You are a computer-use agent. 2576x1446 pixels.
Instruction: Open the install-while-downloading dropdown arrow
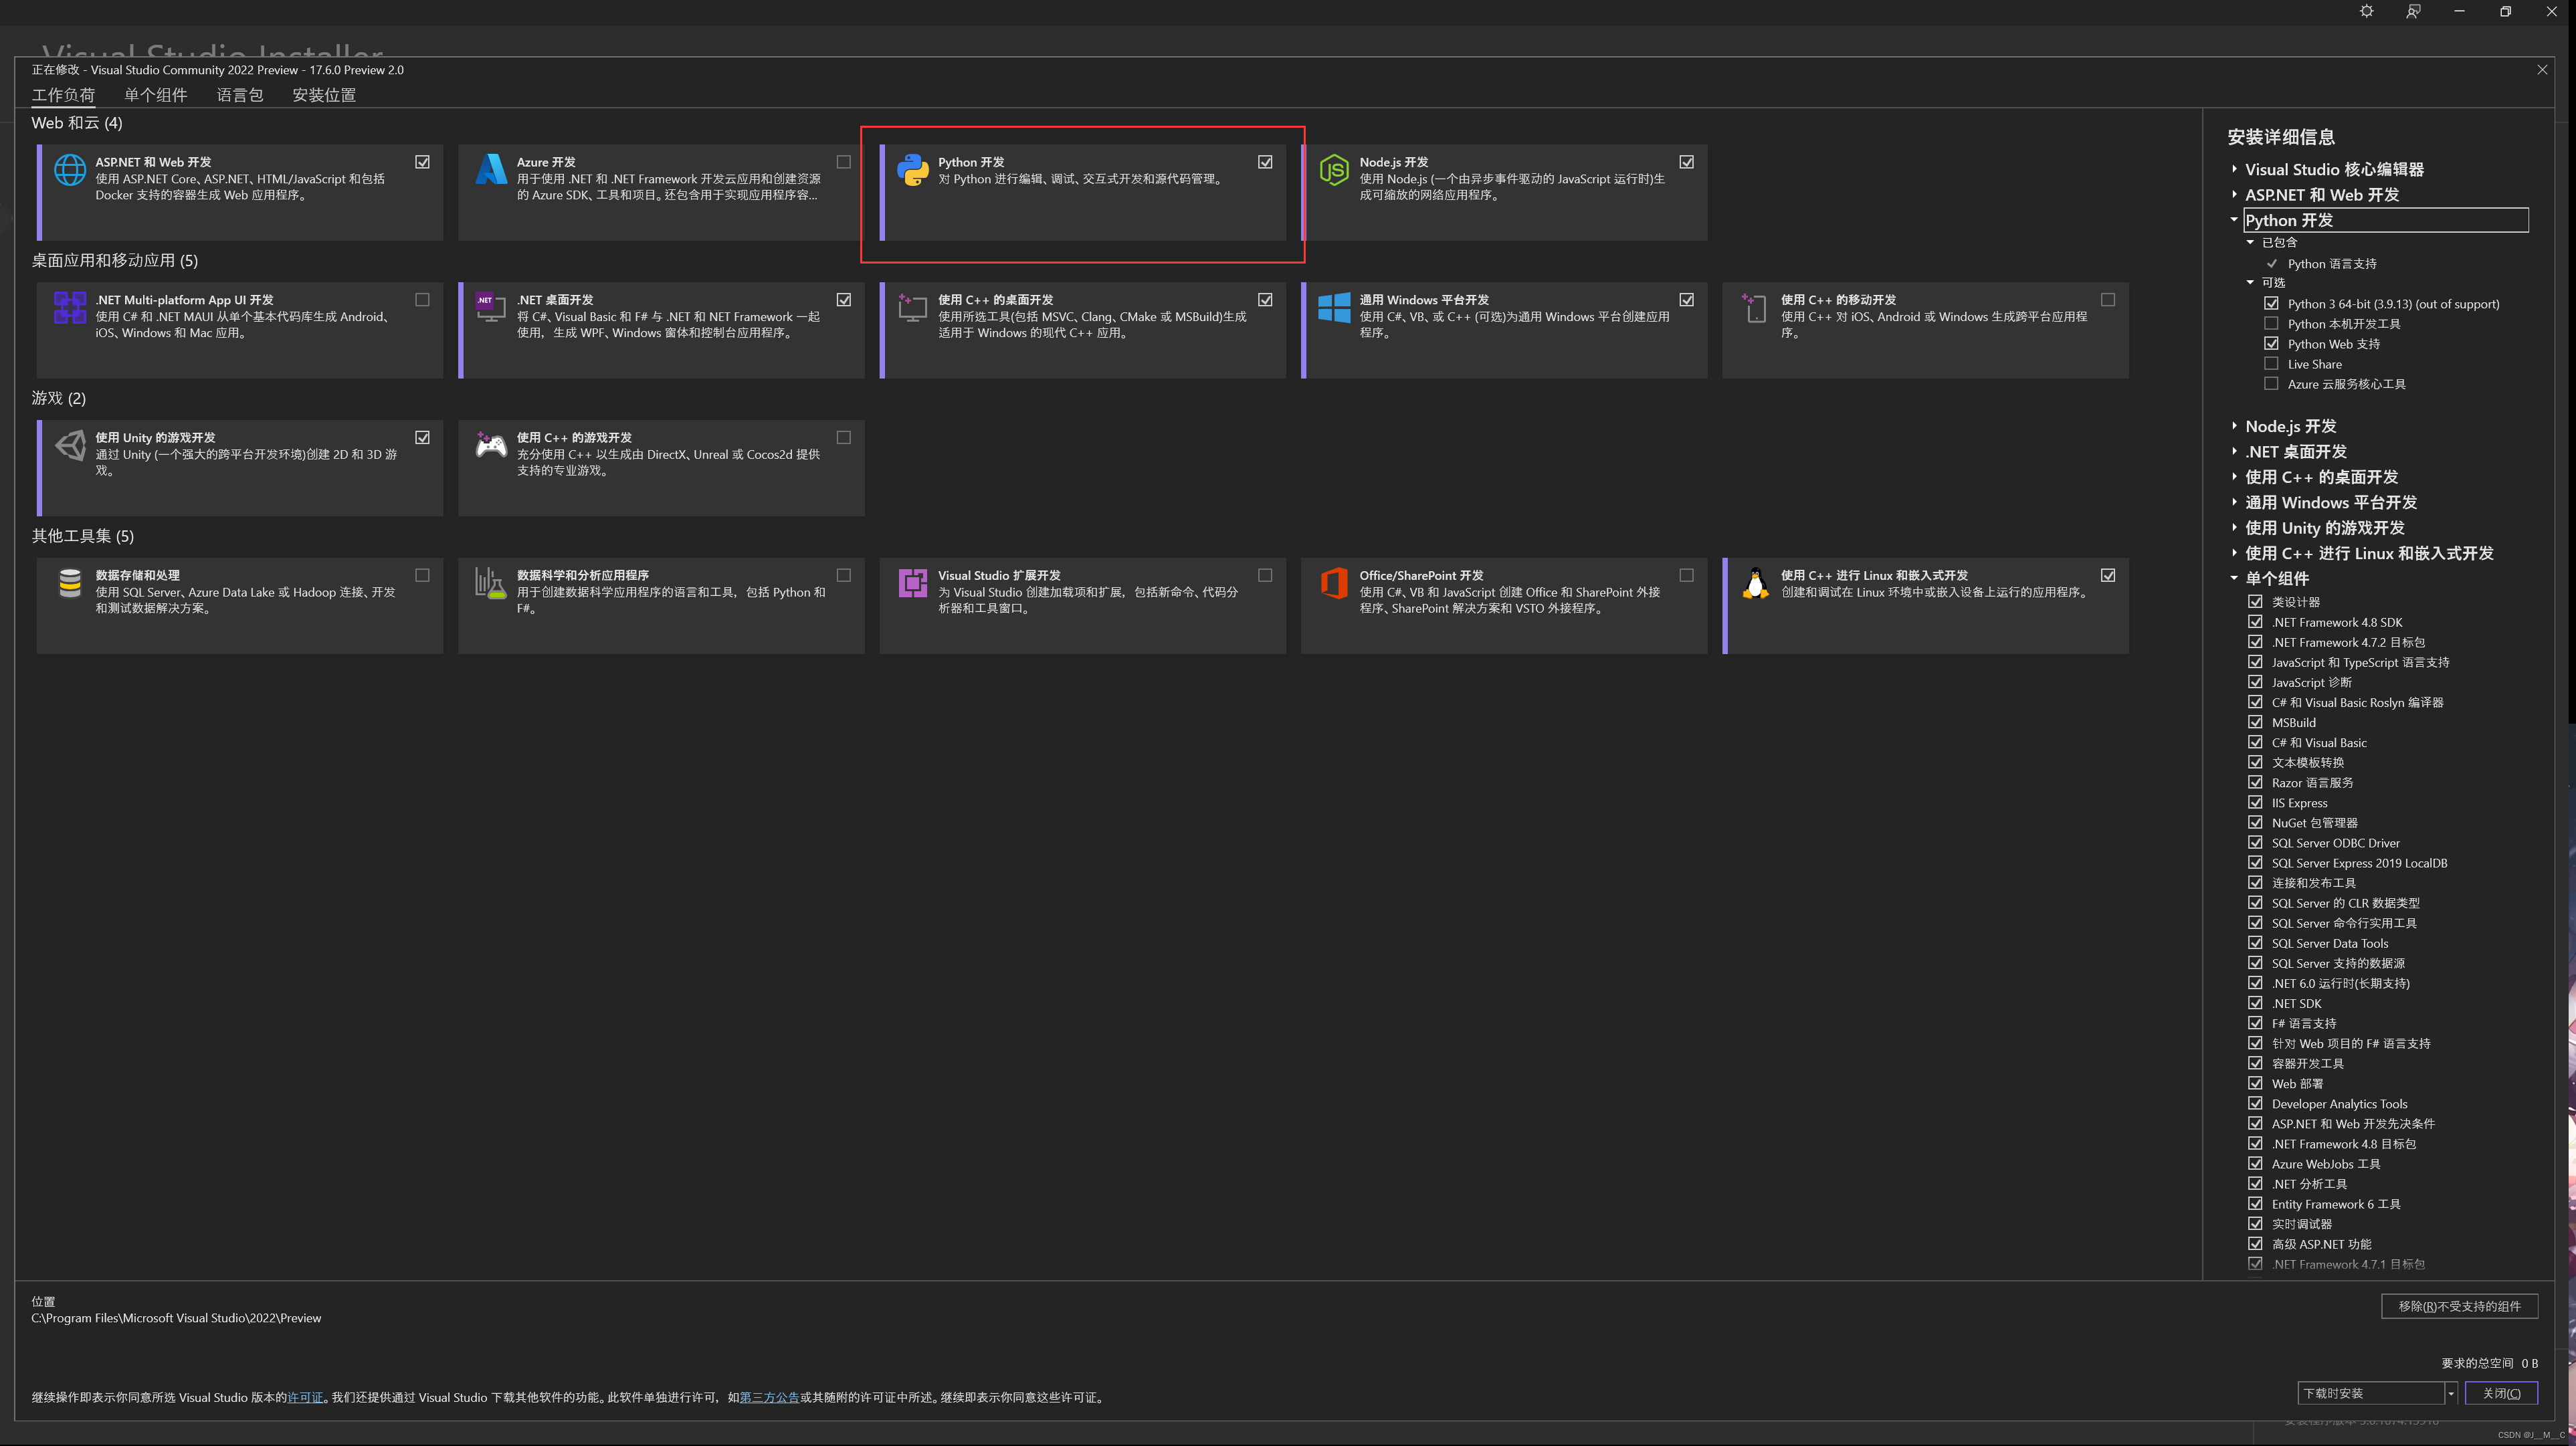click(2450, 1393)
